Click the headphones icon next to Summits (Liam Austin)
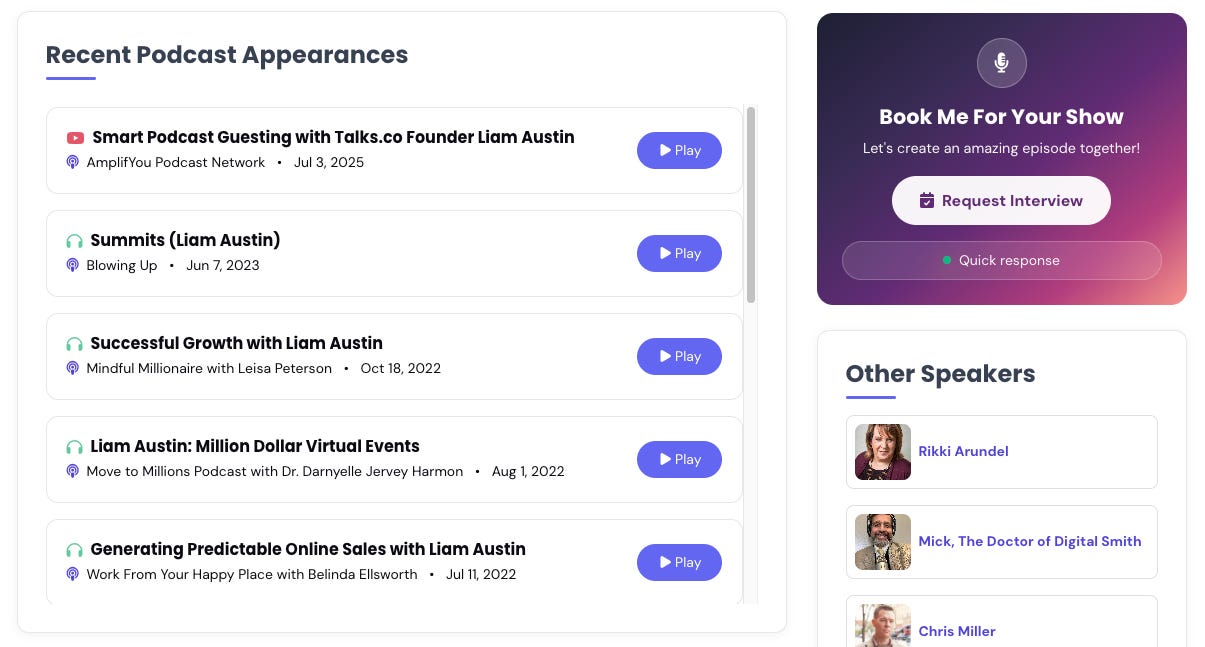Image resolution: width=1205 pixels, height=647 pixels. coord(74,241)
